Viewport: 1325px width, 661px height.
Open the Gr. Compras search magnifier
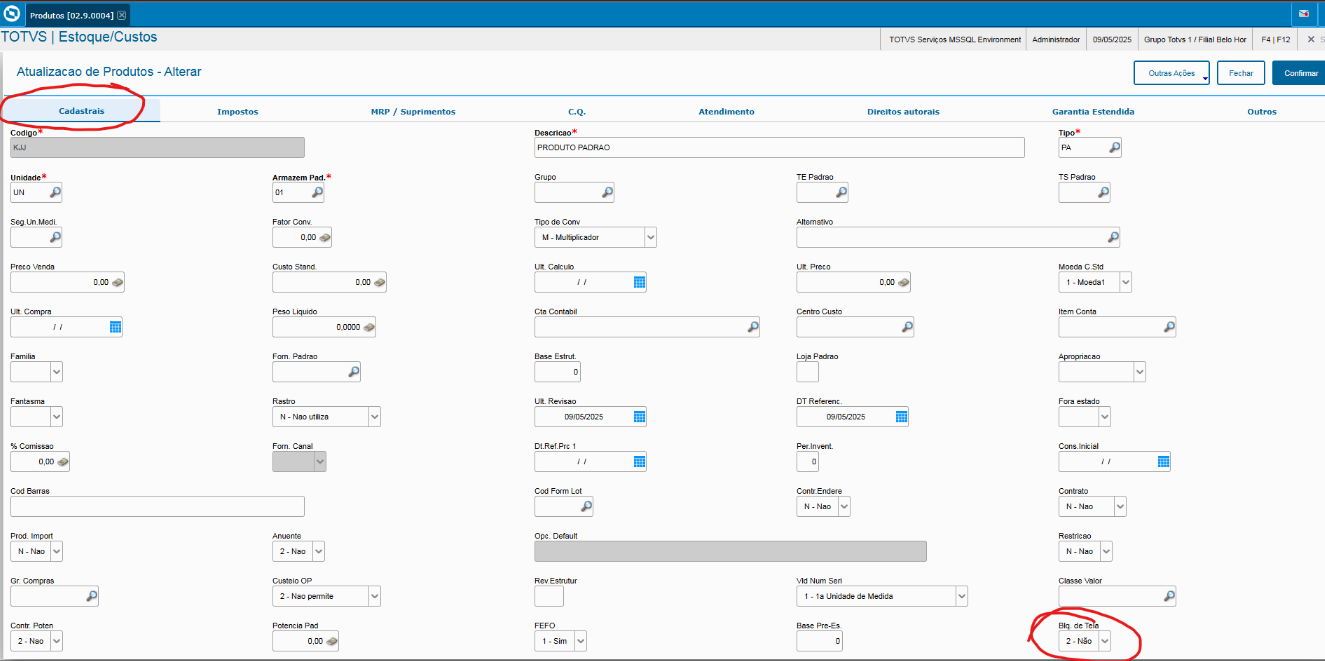[x=91, y=596]
